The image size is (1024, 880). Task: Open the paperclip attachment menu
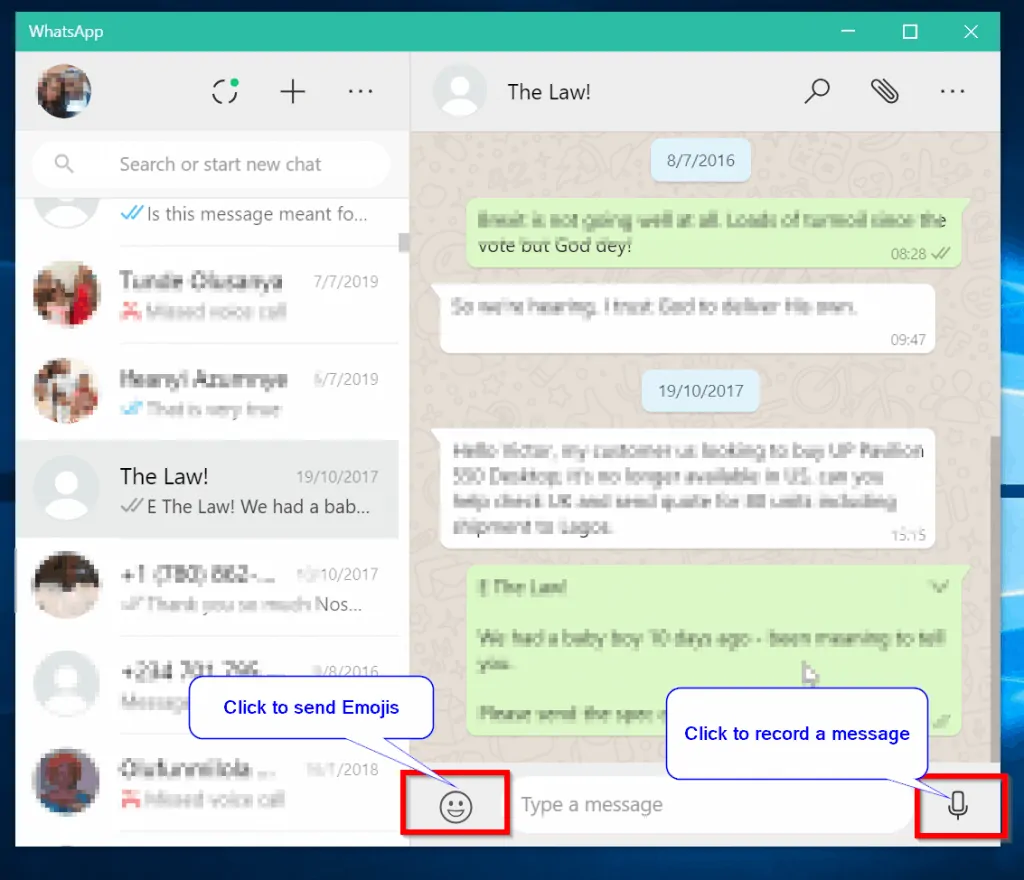(884, 92)
